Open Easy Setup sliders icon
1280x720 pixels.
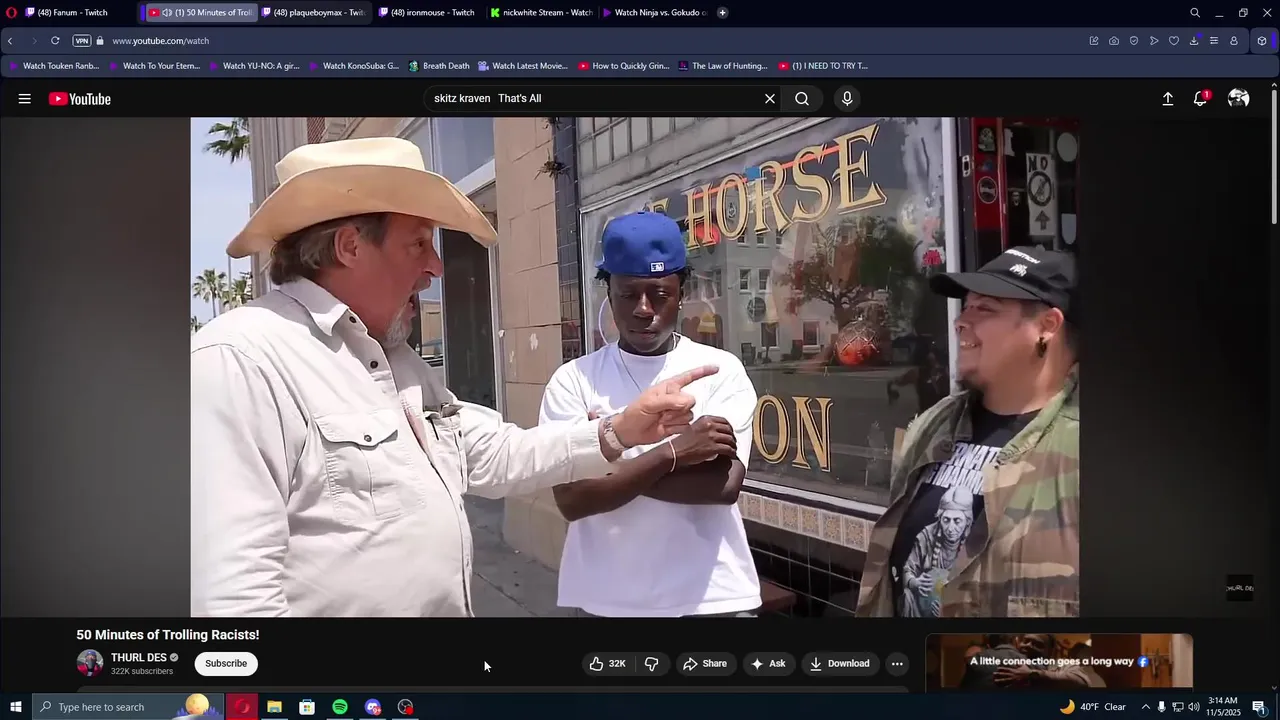1214,41
